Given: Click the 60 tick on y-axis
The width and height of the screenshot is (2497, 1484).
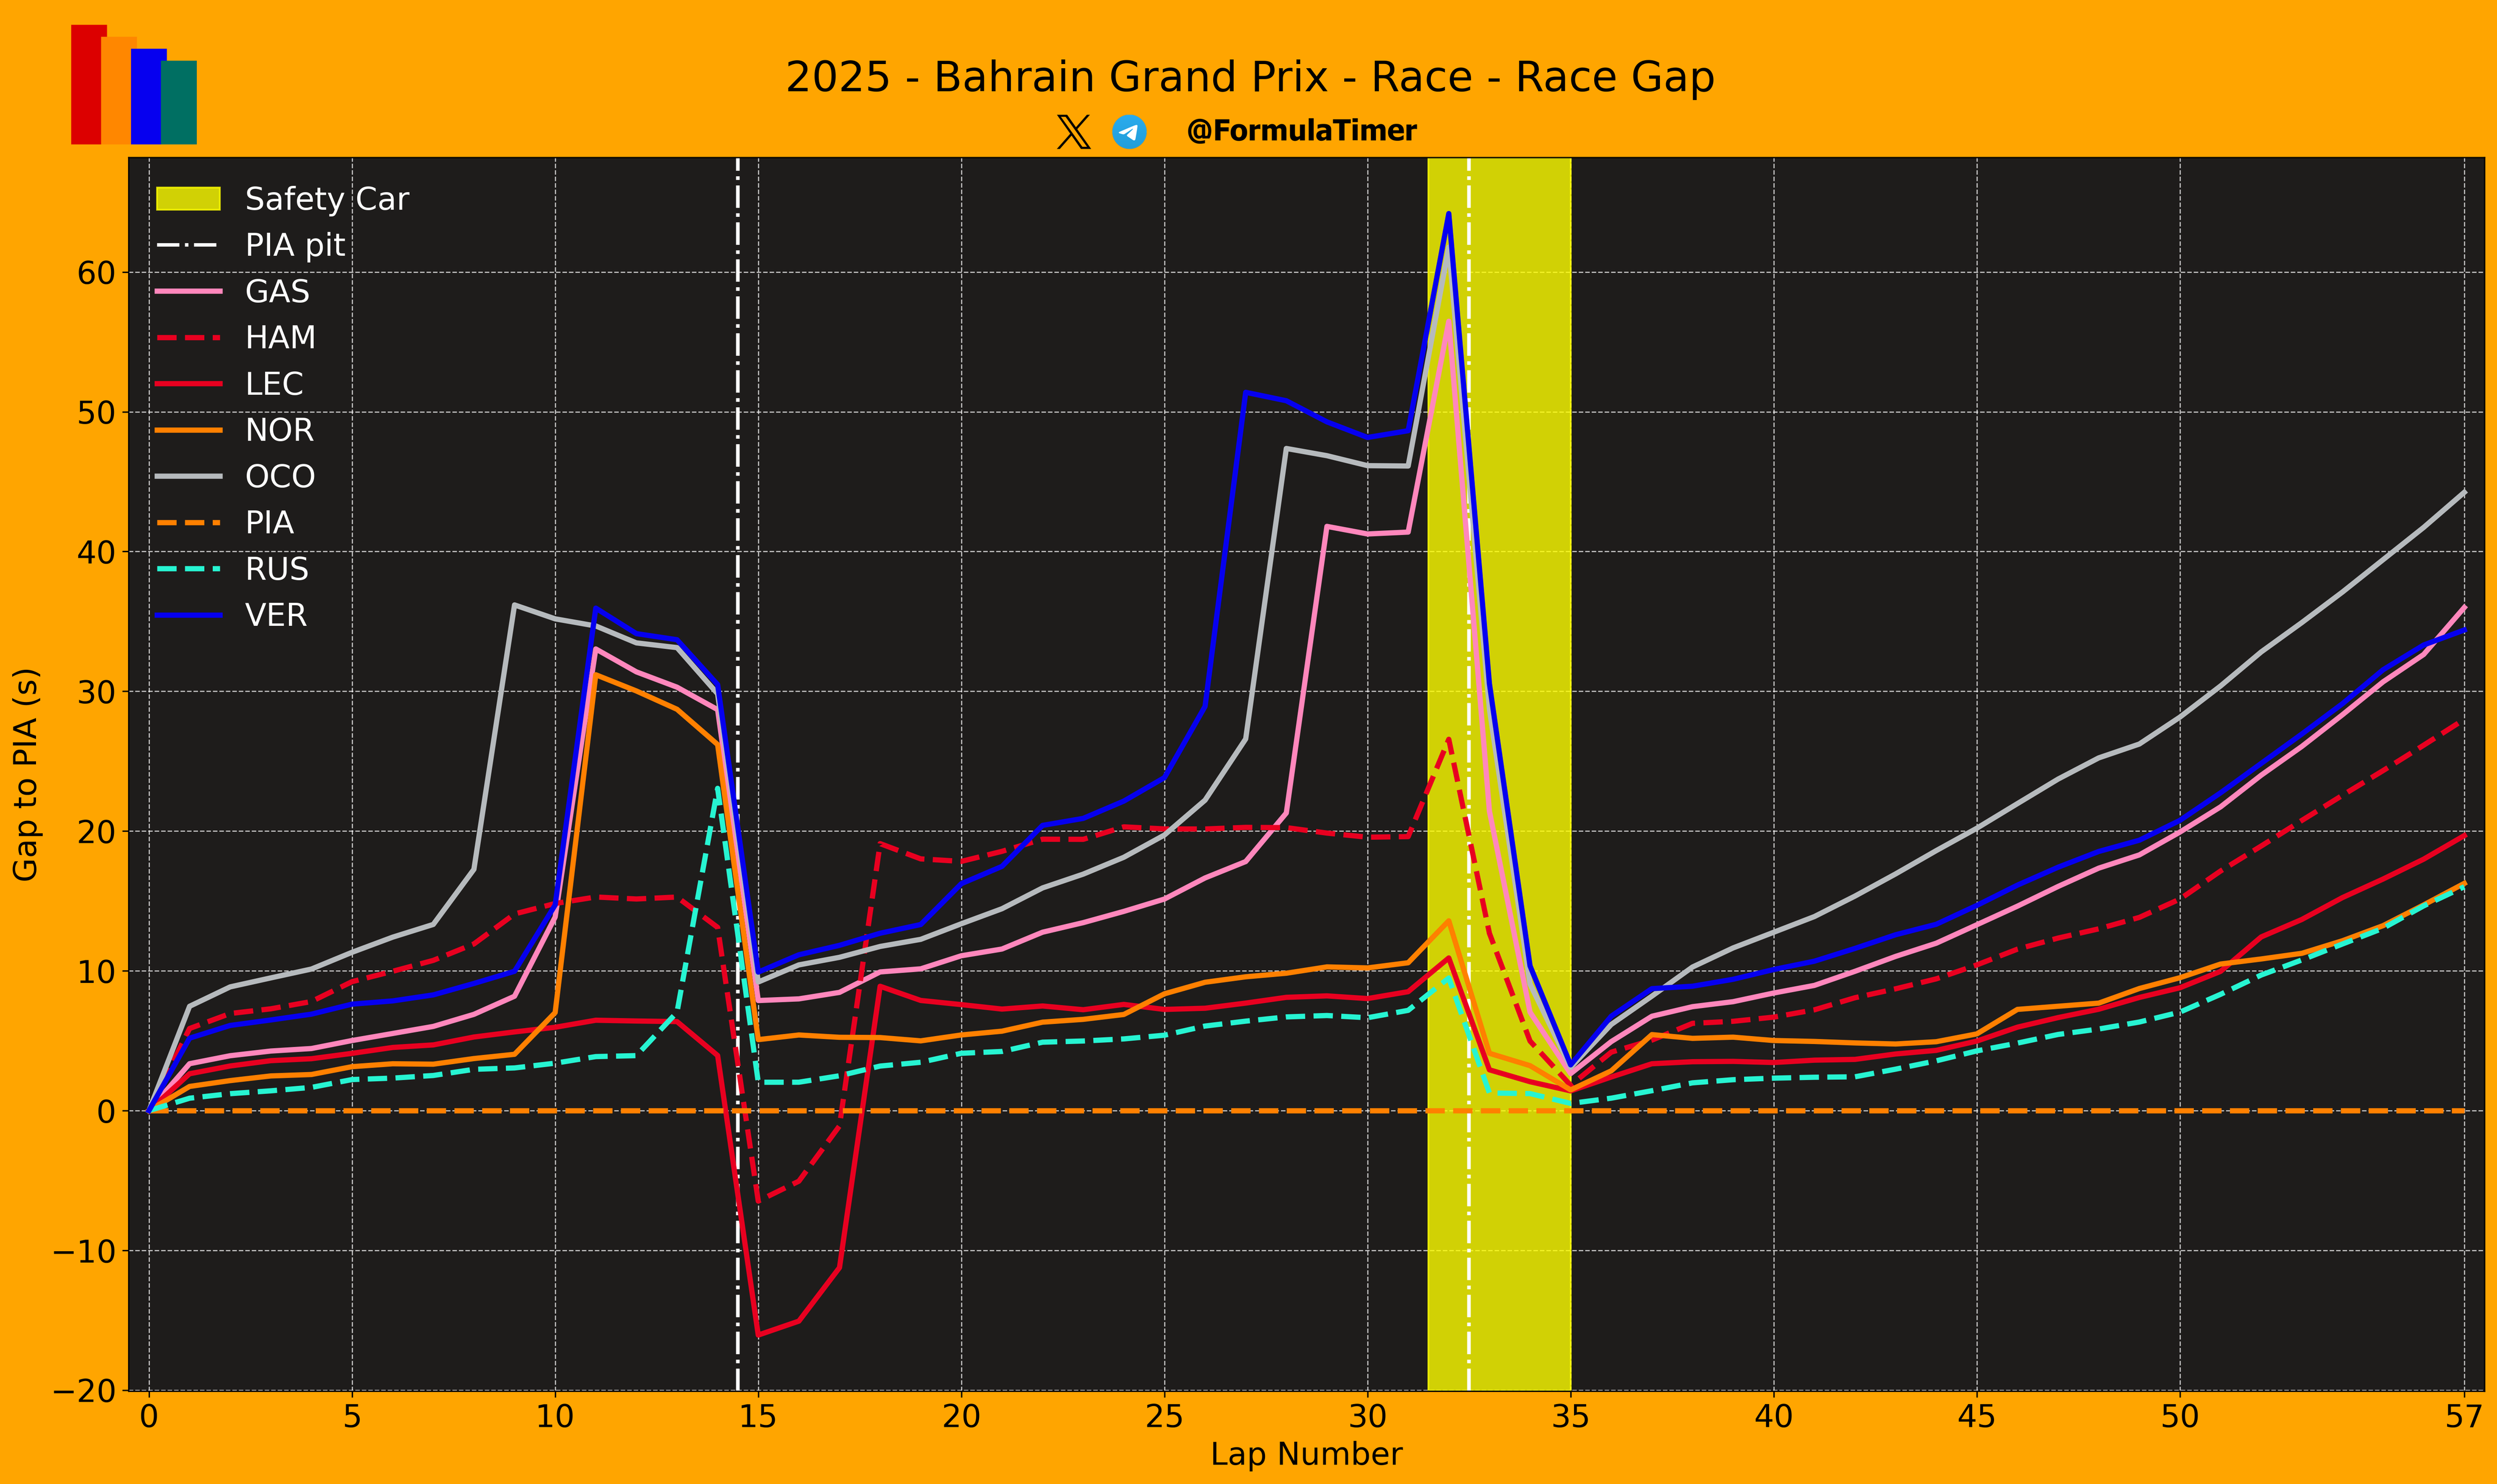Looking at the screenshot, I should pos(96,273).
